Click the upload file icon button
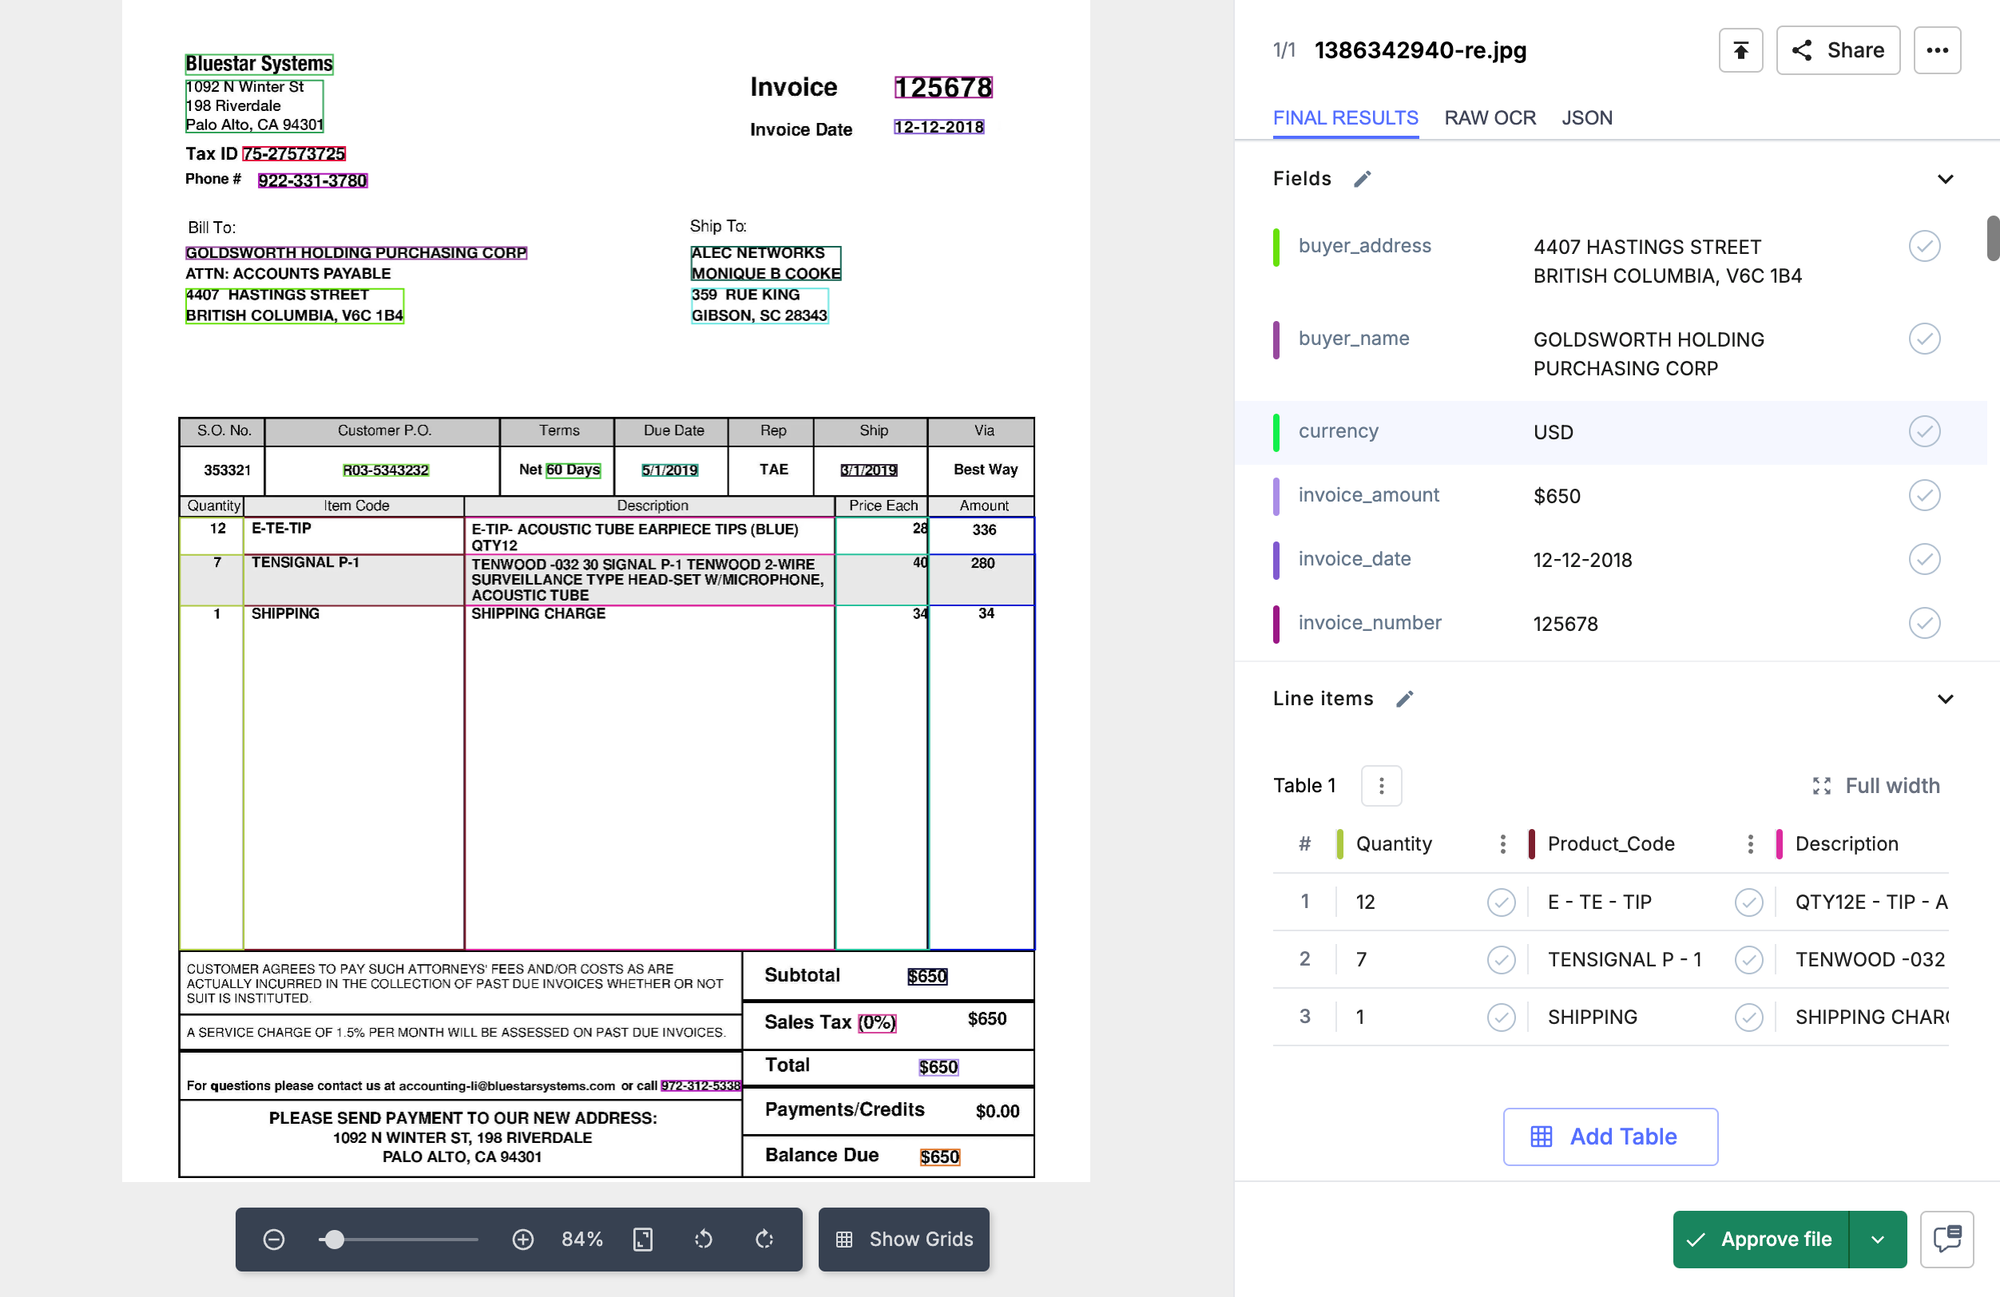The image size is (2000, 1297). coord(1740,50)
